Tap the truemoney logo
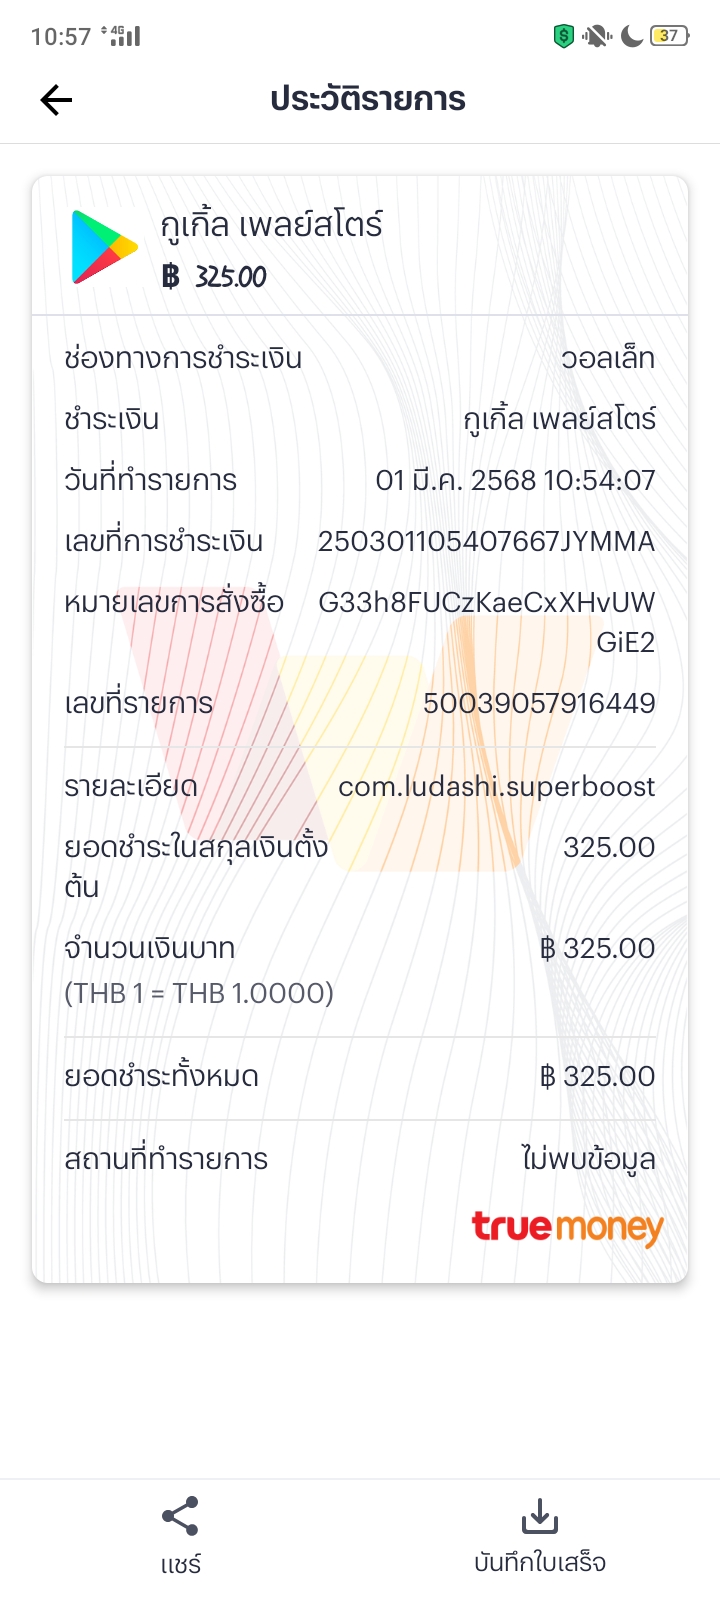Screen dimensions: 720x1600 pyautogui.click(x=567, y=1226)
